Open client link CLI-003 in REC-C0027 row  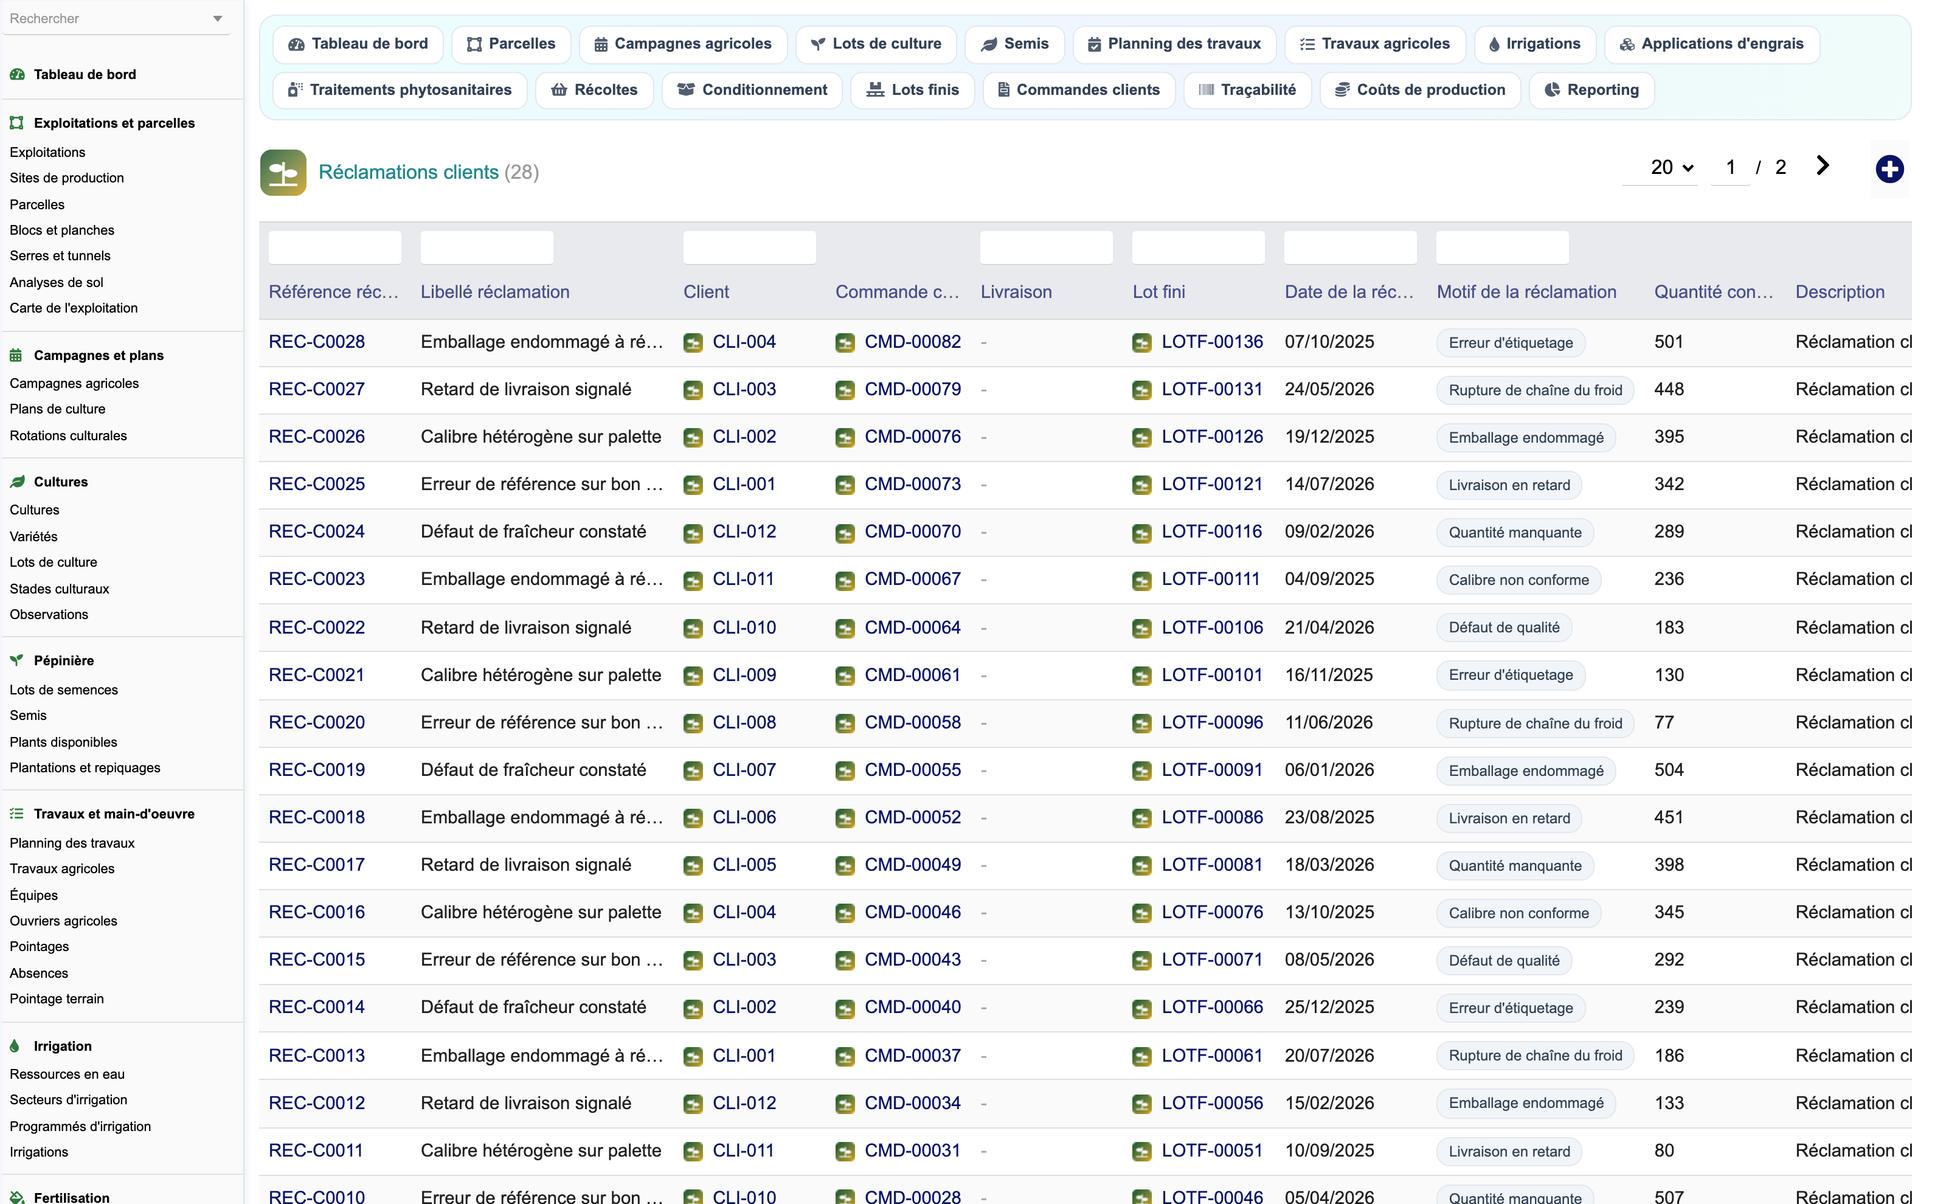pyautogui.click(x=744, y=389)
